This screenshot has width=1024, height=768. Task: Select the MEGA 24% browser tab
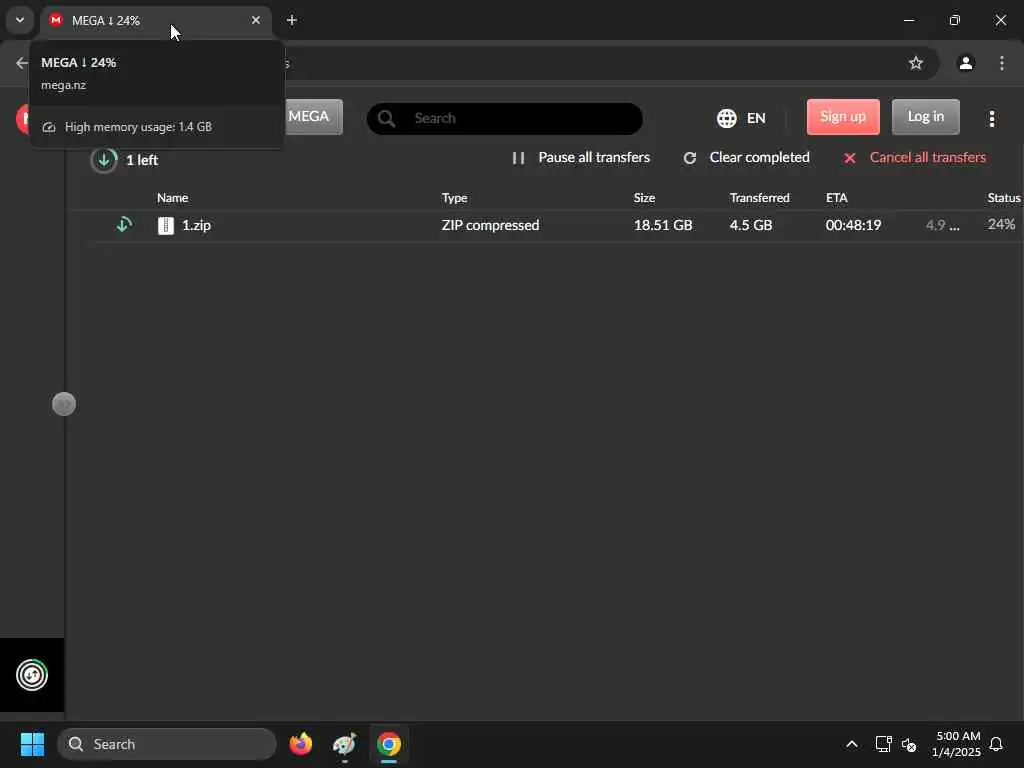click(x=155, y=20)
